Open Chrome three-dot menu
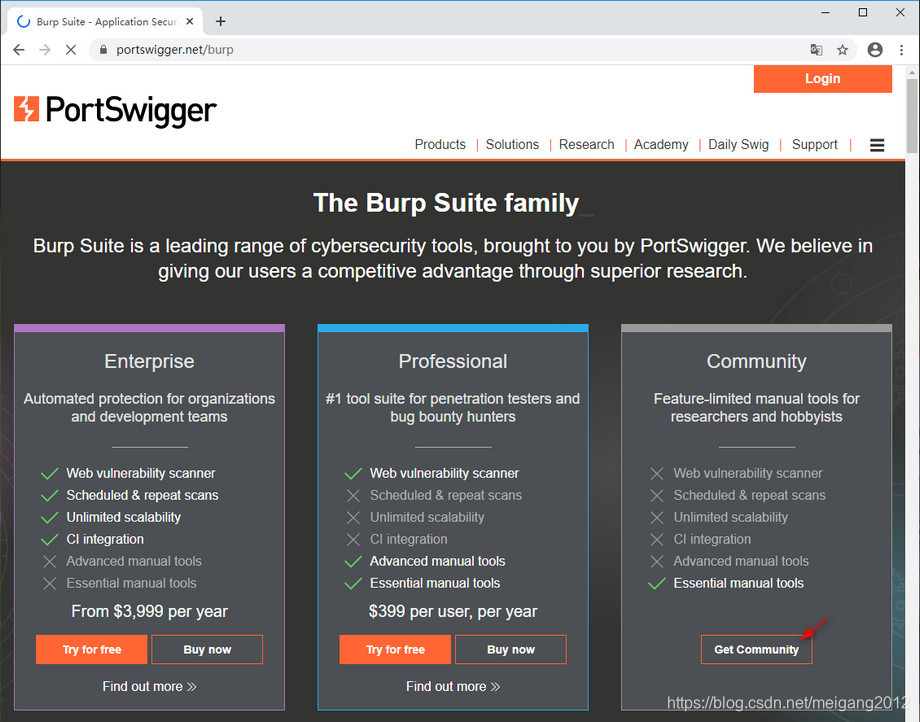This screenshot has width=920, height=722. pos(902,50)
